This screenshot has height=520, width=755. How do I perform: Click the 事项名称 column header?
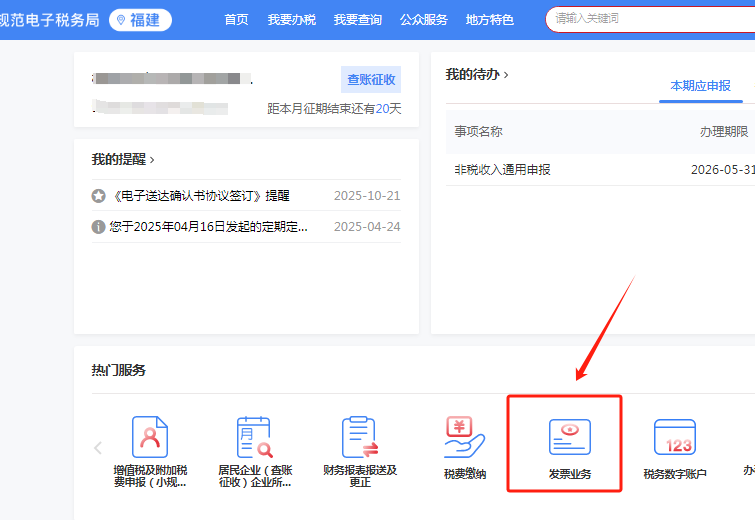478,131
